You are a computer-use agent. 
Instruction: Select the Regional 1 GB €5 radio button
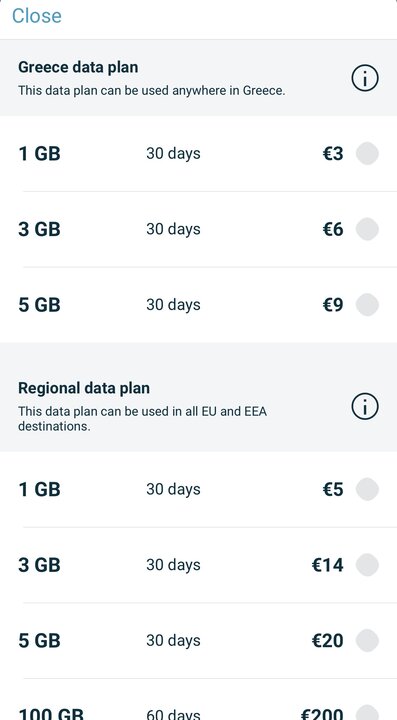click(367, 489)
